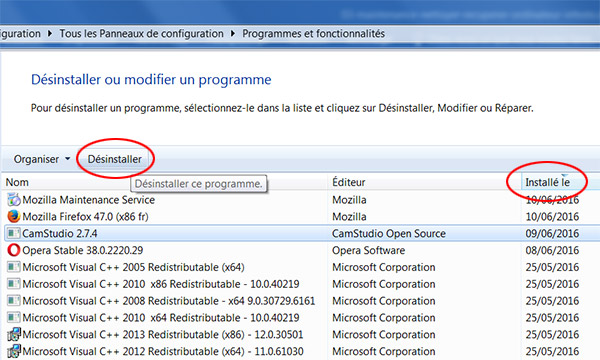This screenshot has width=600, height=360.
Task: Go to Tous les Panneaux de configuration breadcrumb
Action: [141, 34]
